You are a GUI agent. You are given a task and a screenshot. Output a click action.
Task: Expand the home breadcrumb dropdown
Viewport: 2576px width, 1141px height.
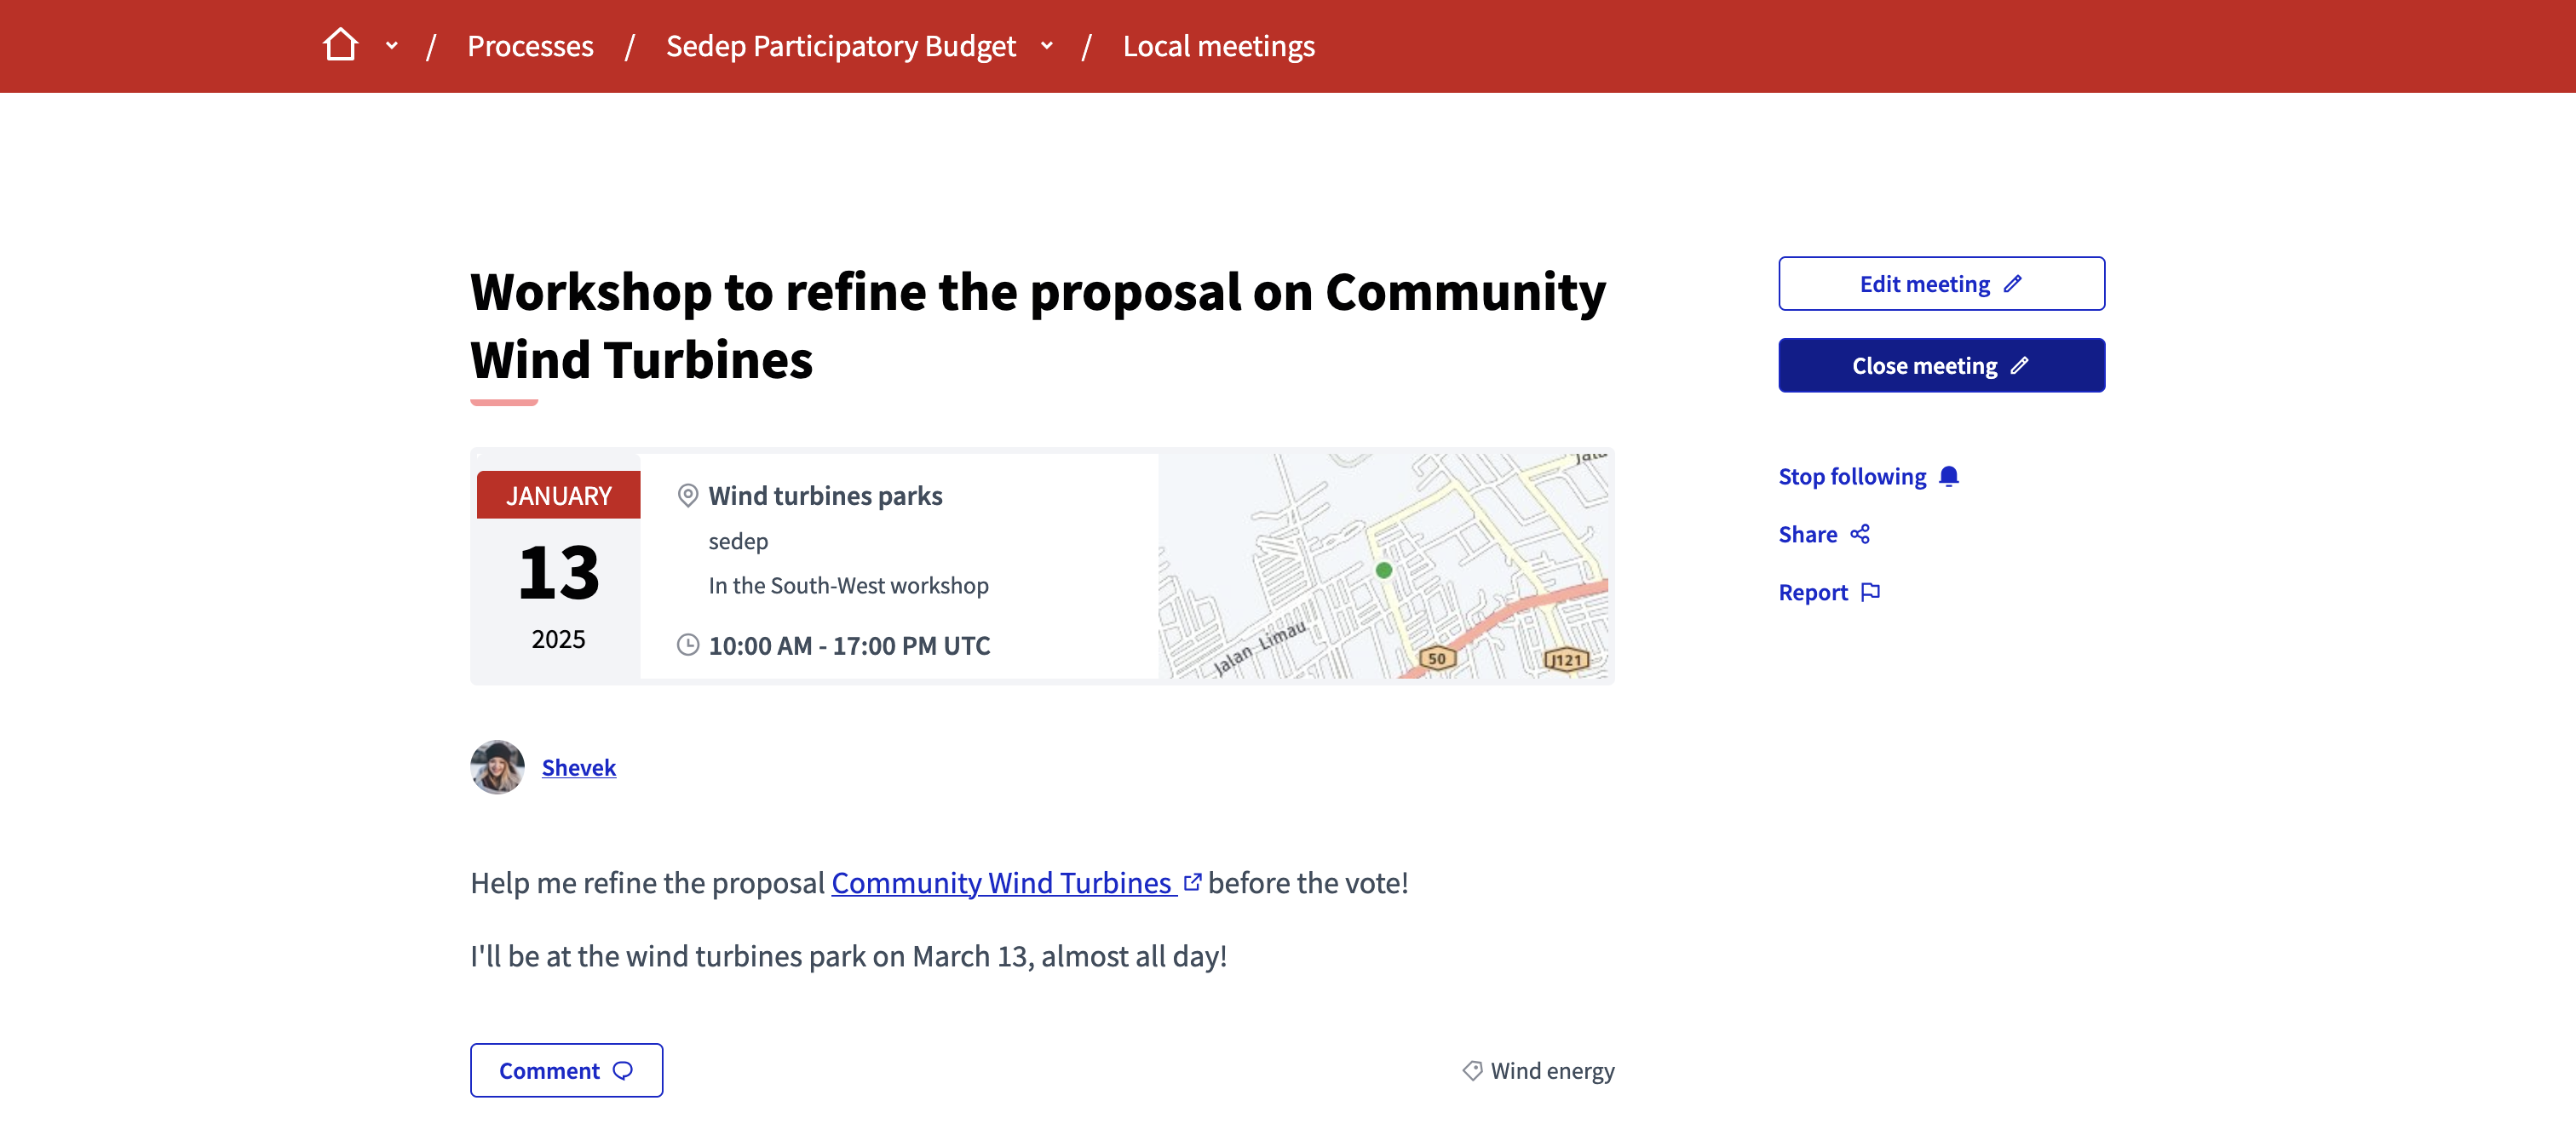pos(389,44)
